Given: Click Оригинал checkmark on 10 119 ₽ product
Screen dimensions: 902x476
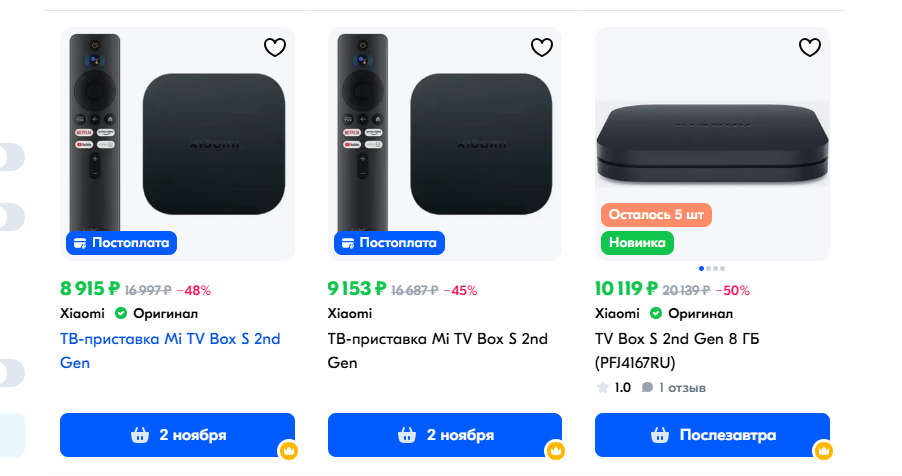Looking at the screenshot, I should tap(656, 313).
